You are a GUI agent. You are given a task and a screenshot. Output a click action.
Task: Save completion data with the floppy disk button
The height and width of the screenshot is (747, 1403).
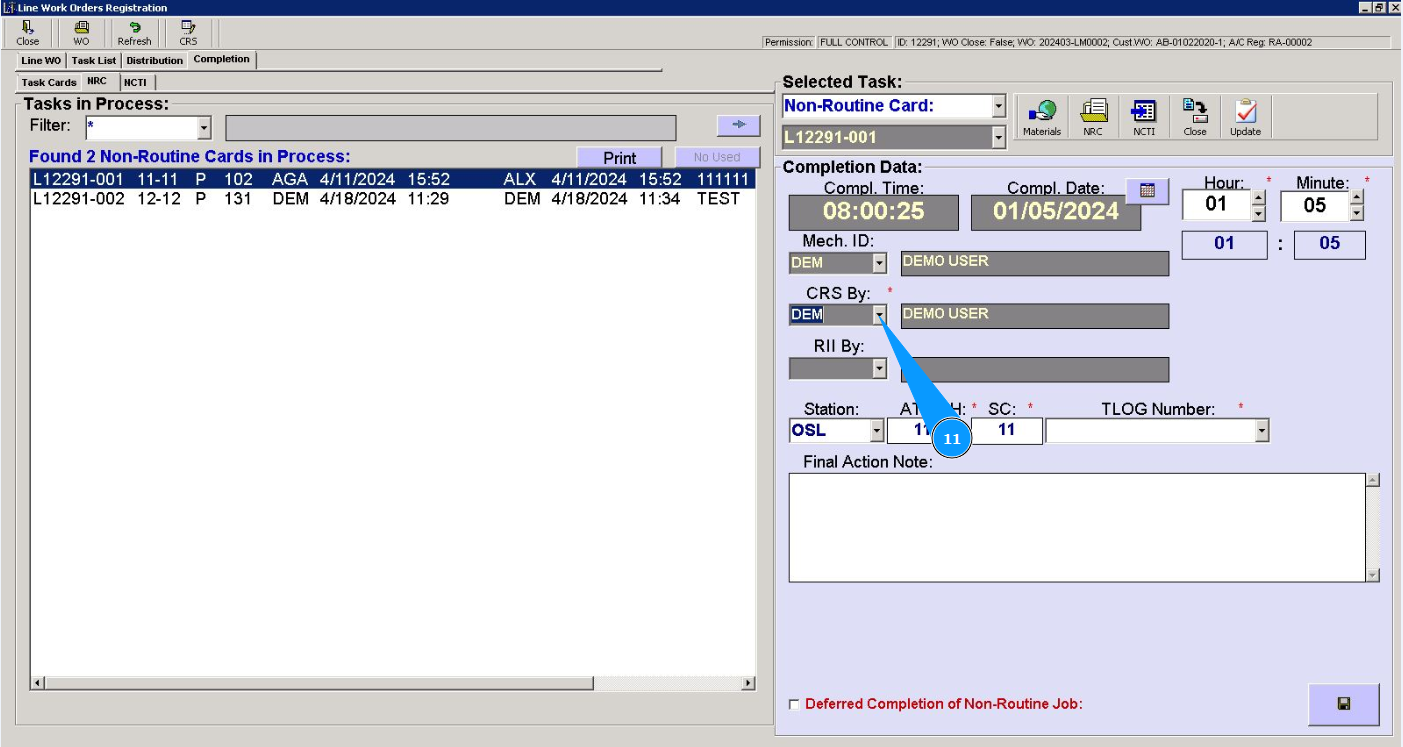click(1343, 704)
